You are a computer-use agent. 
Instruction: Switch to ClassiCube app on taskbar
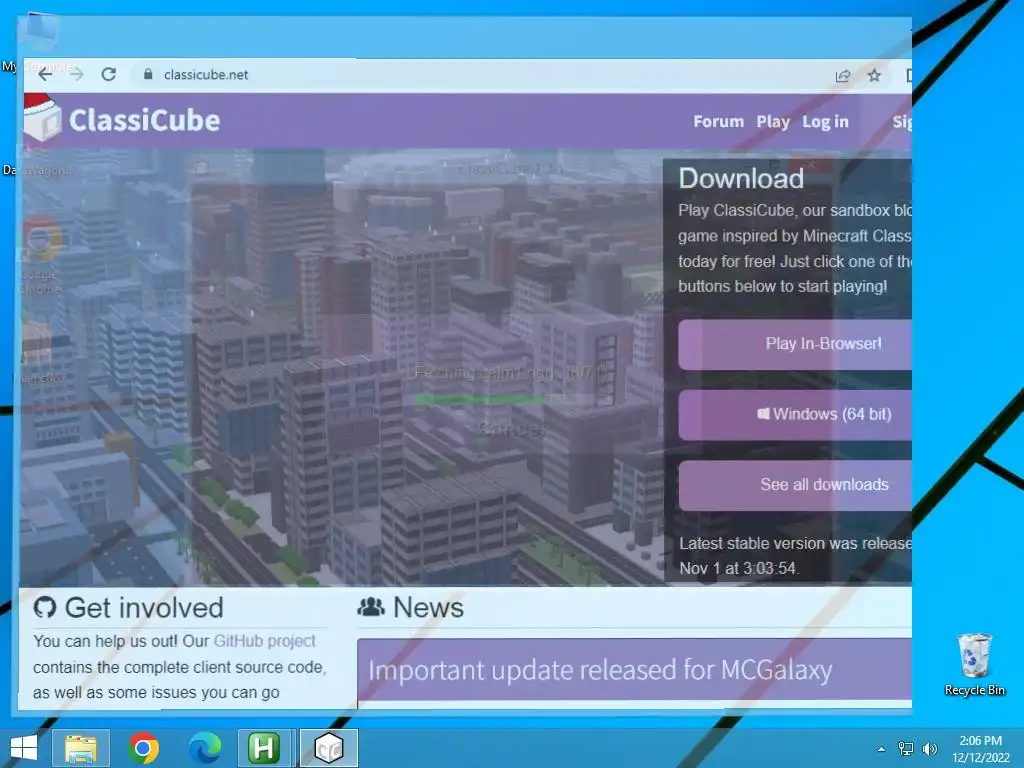[x=328, y=748]
